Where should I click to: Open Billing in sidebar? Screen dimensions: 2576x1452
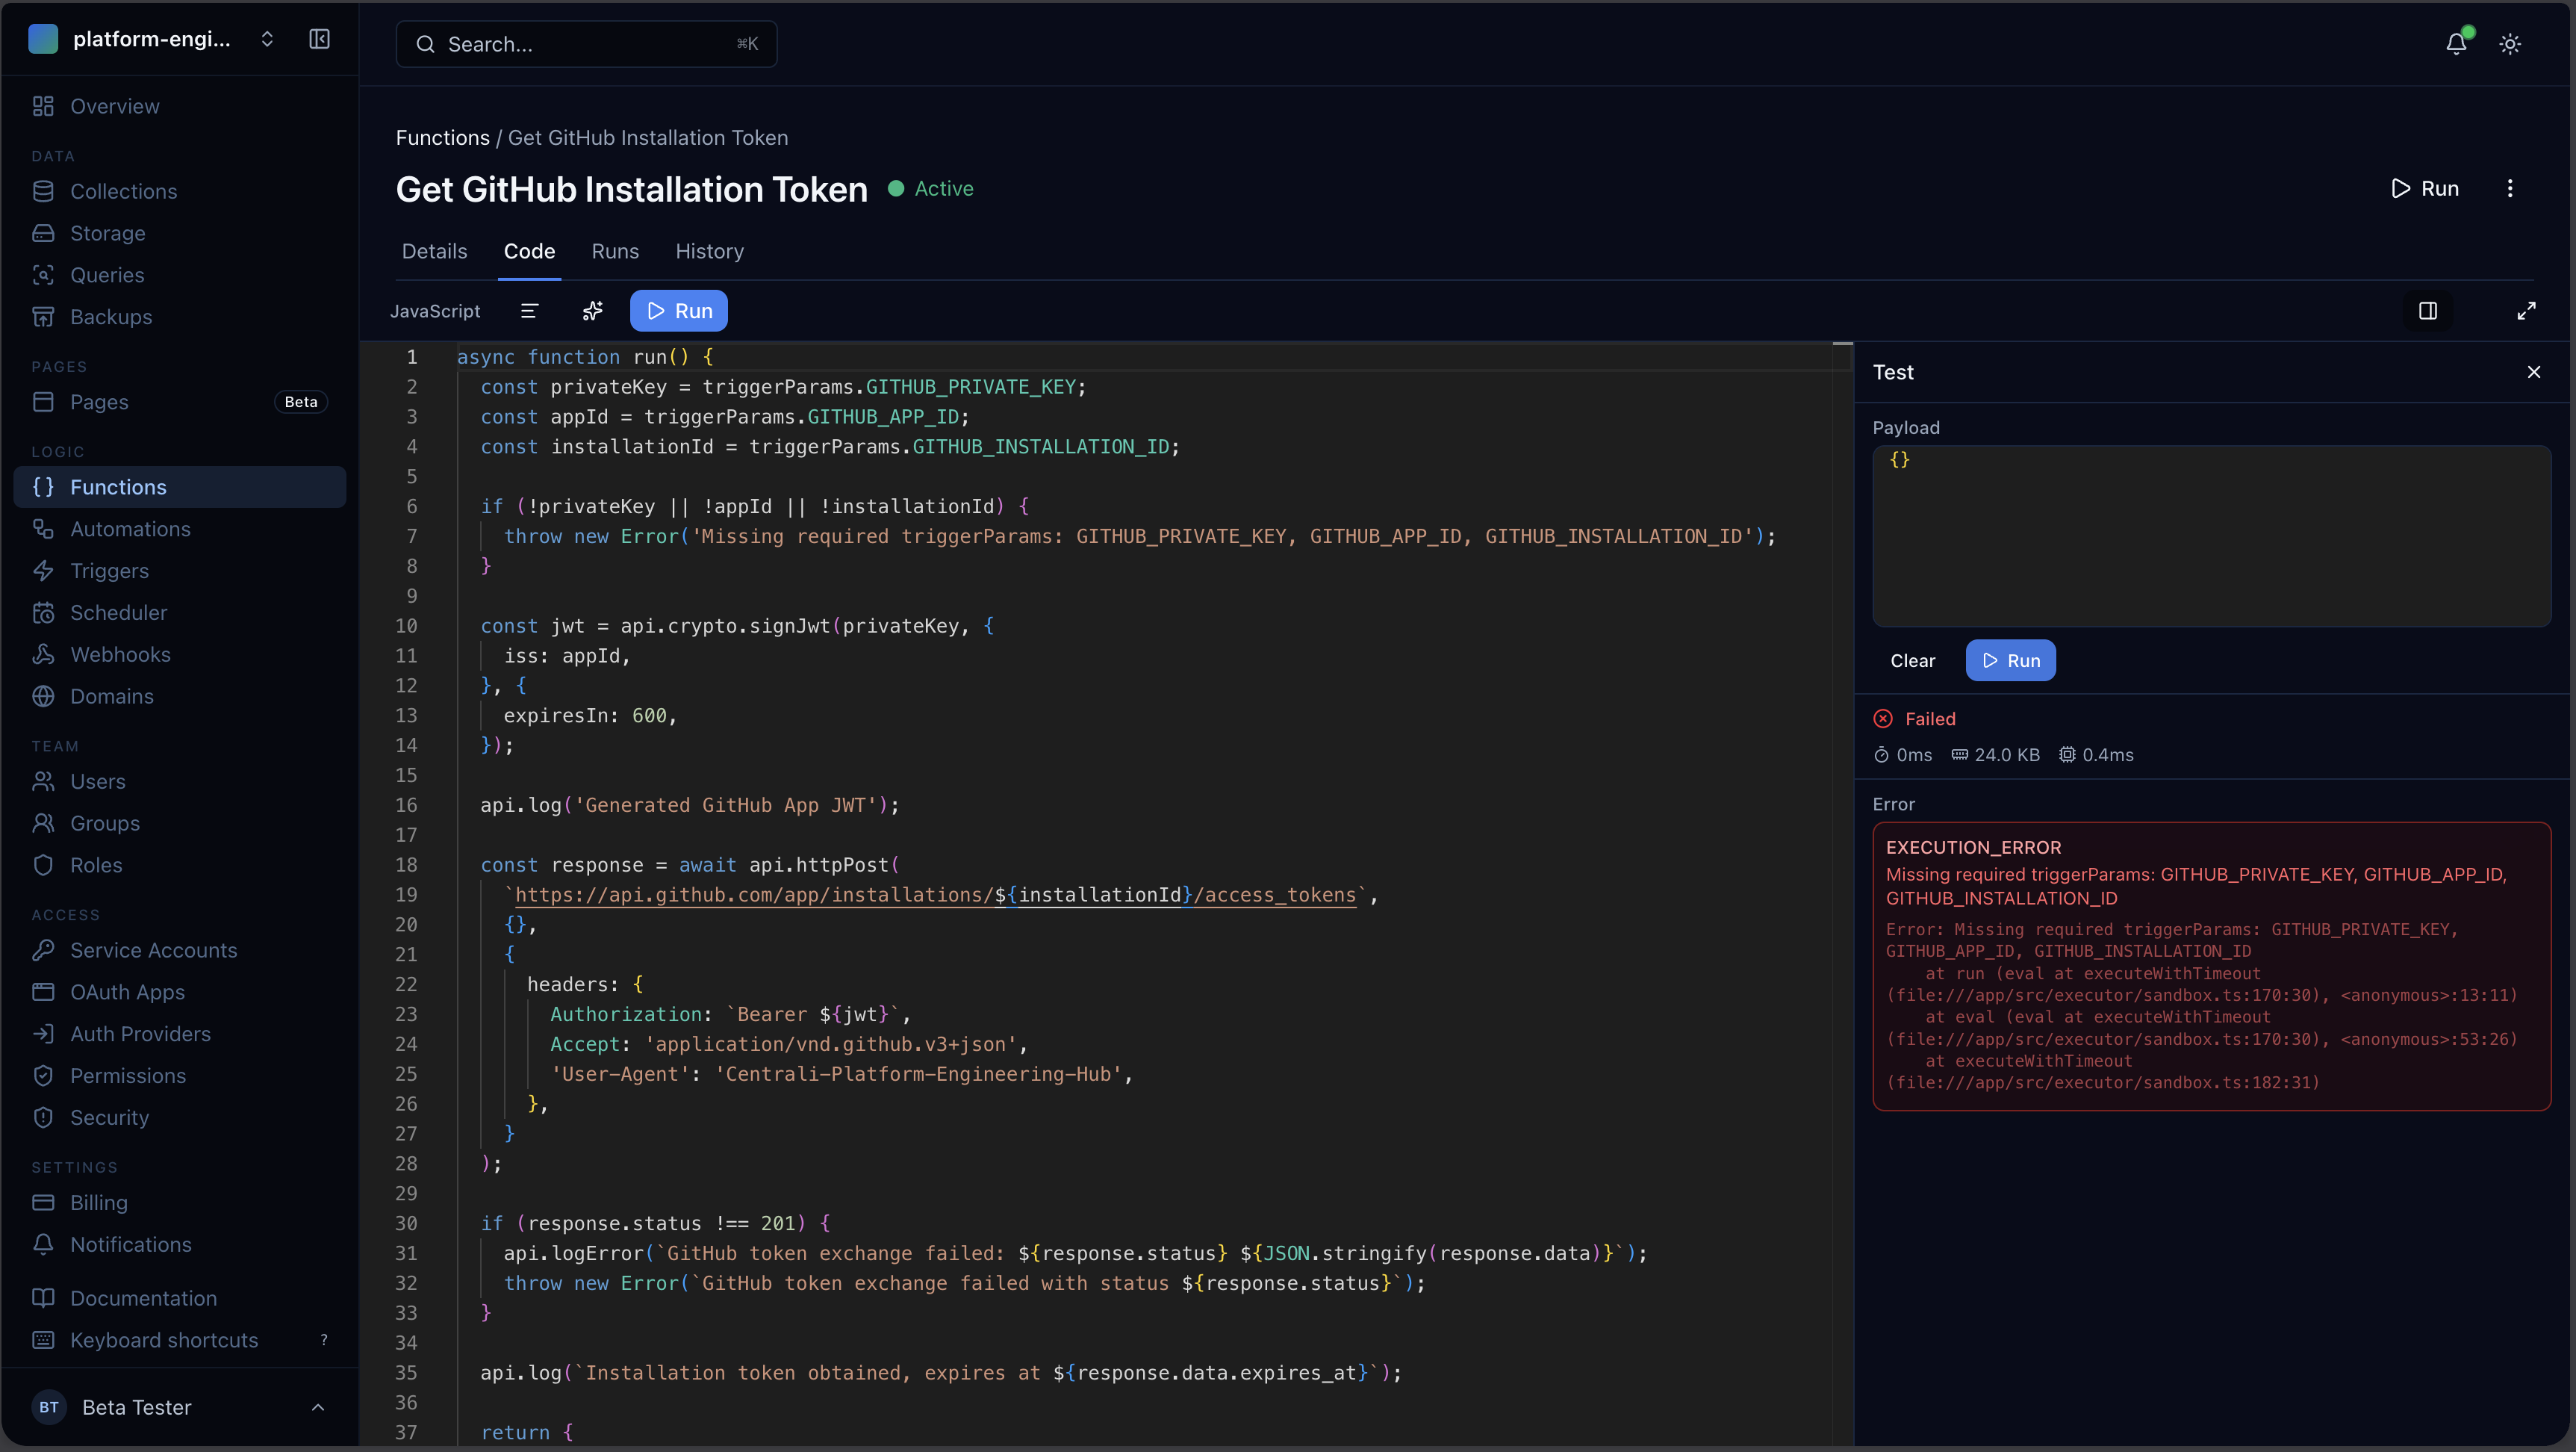[x=180, y=1204]
